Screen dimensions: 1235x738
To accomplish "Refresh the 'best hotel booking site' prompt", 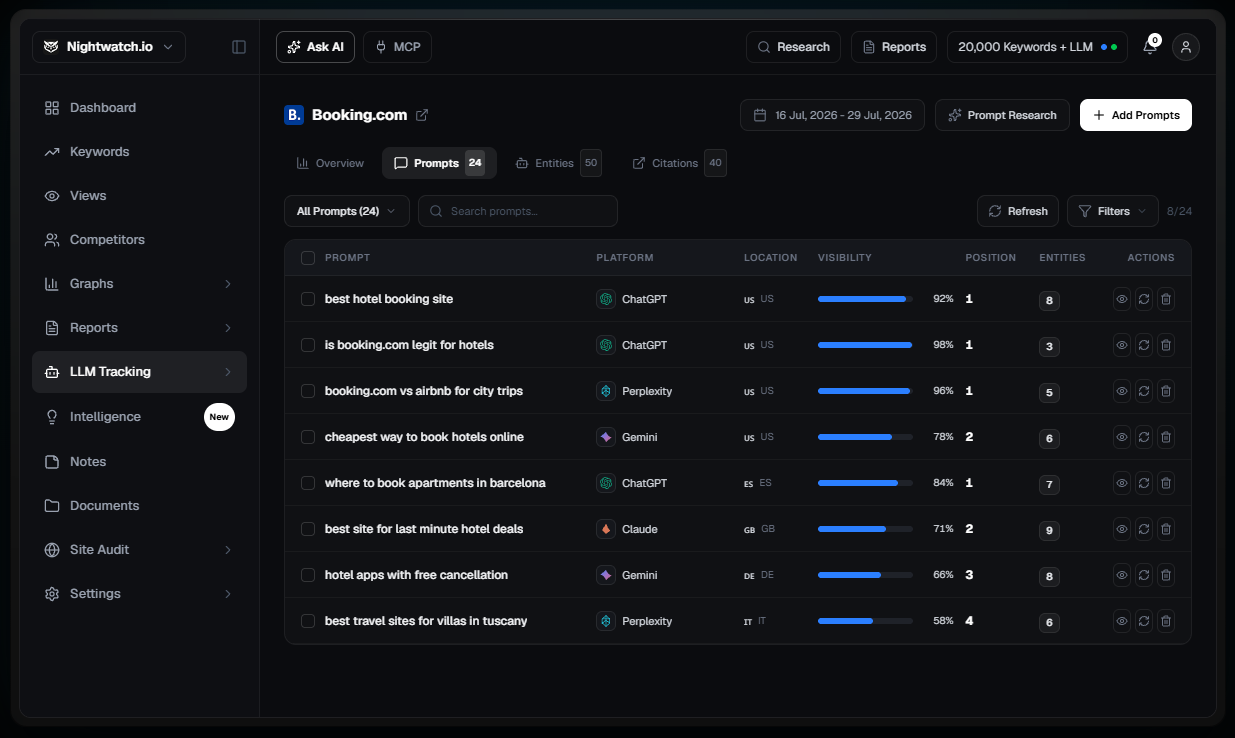I will (x=1144, y=299).
